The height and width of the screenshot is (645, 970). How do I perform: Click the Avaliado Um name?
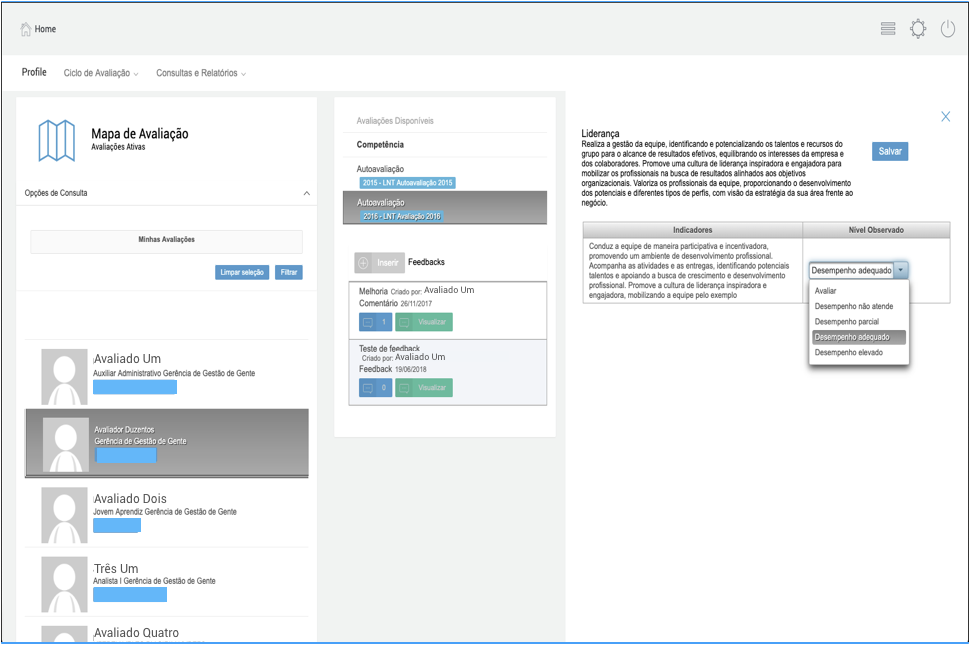pos(127,359)
